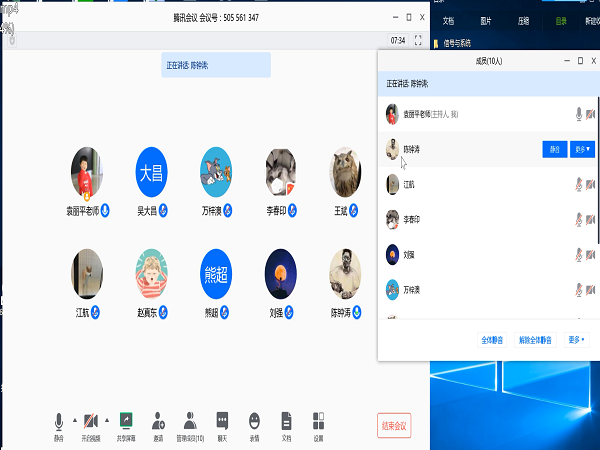Click 李春印 avatar in the grid
Viewport: 600px width, 450px height.
point(280,172)
